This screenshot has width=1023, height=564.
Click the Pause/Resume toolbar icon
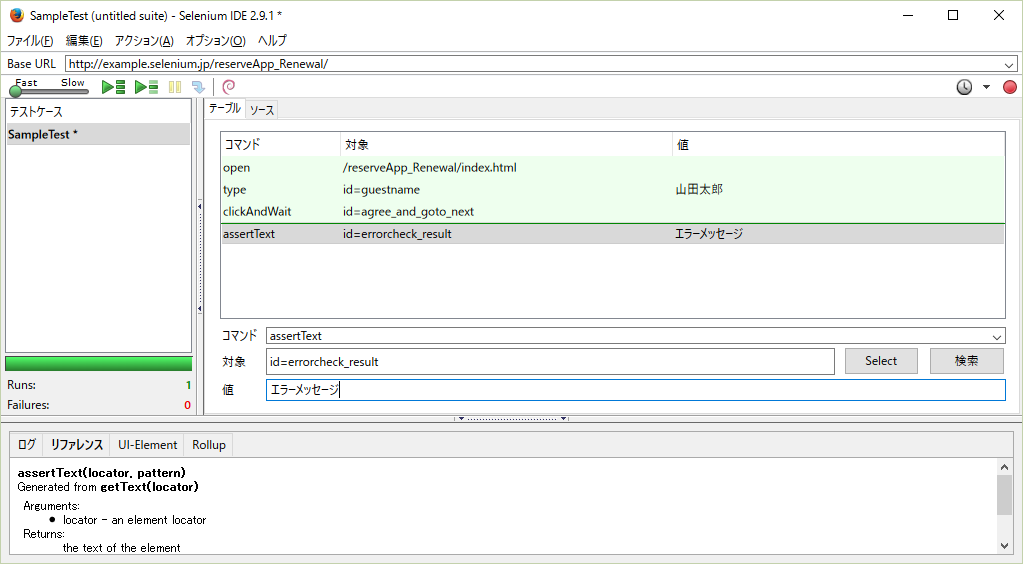pyautogui.click(x=175, y=87)
